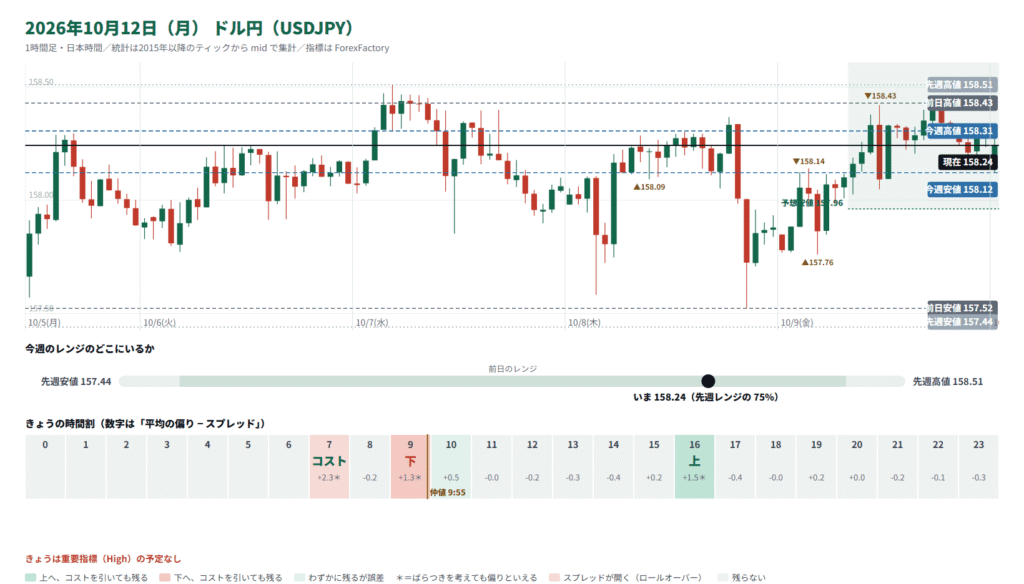
Task: Select the hour 19 timetable cell
Action: 816,466
